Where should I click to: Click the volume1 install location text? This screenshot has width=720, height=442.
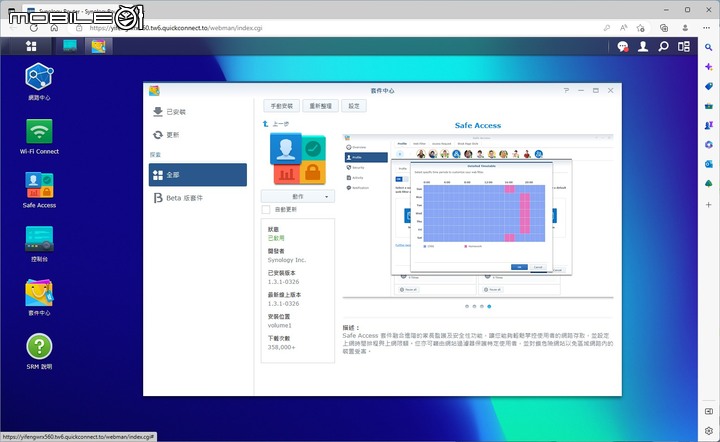point(280,325)
